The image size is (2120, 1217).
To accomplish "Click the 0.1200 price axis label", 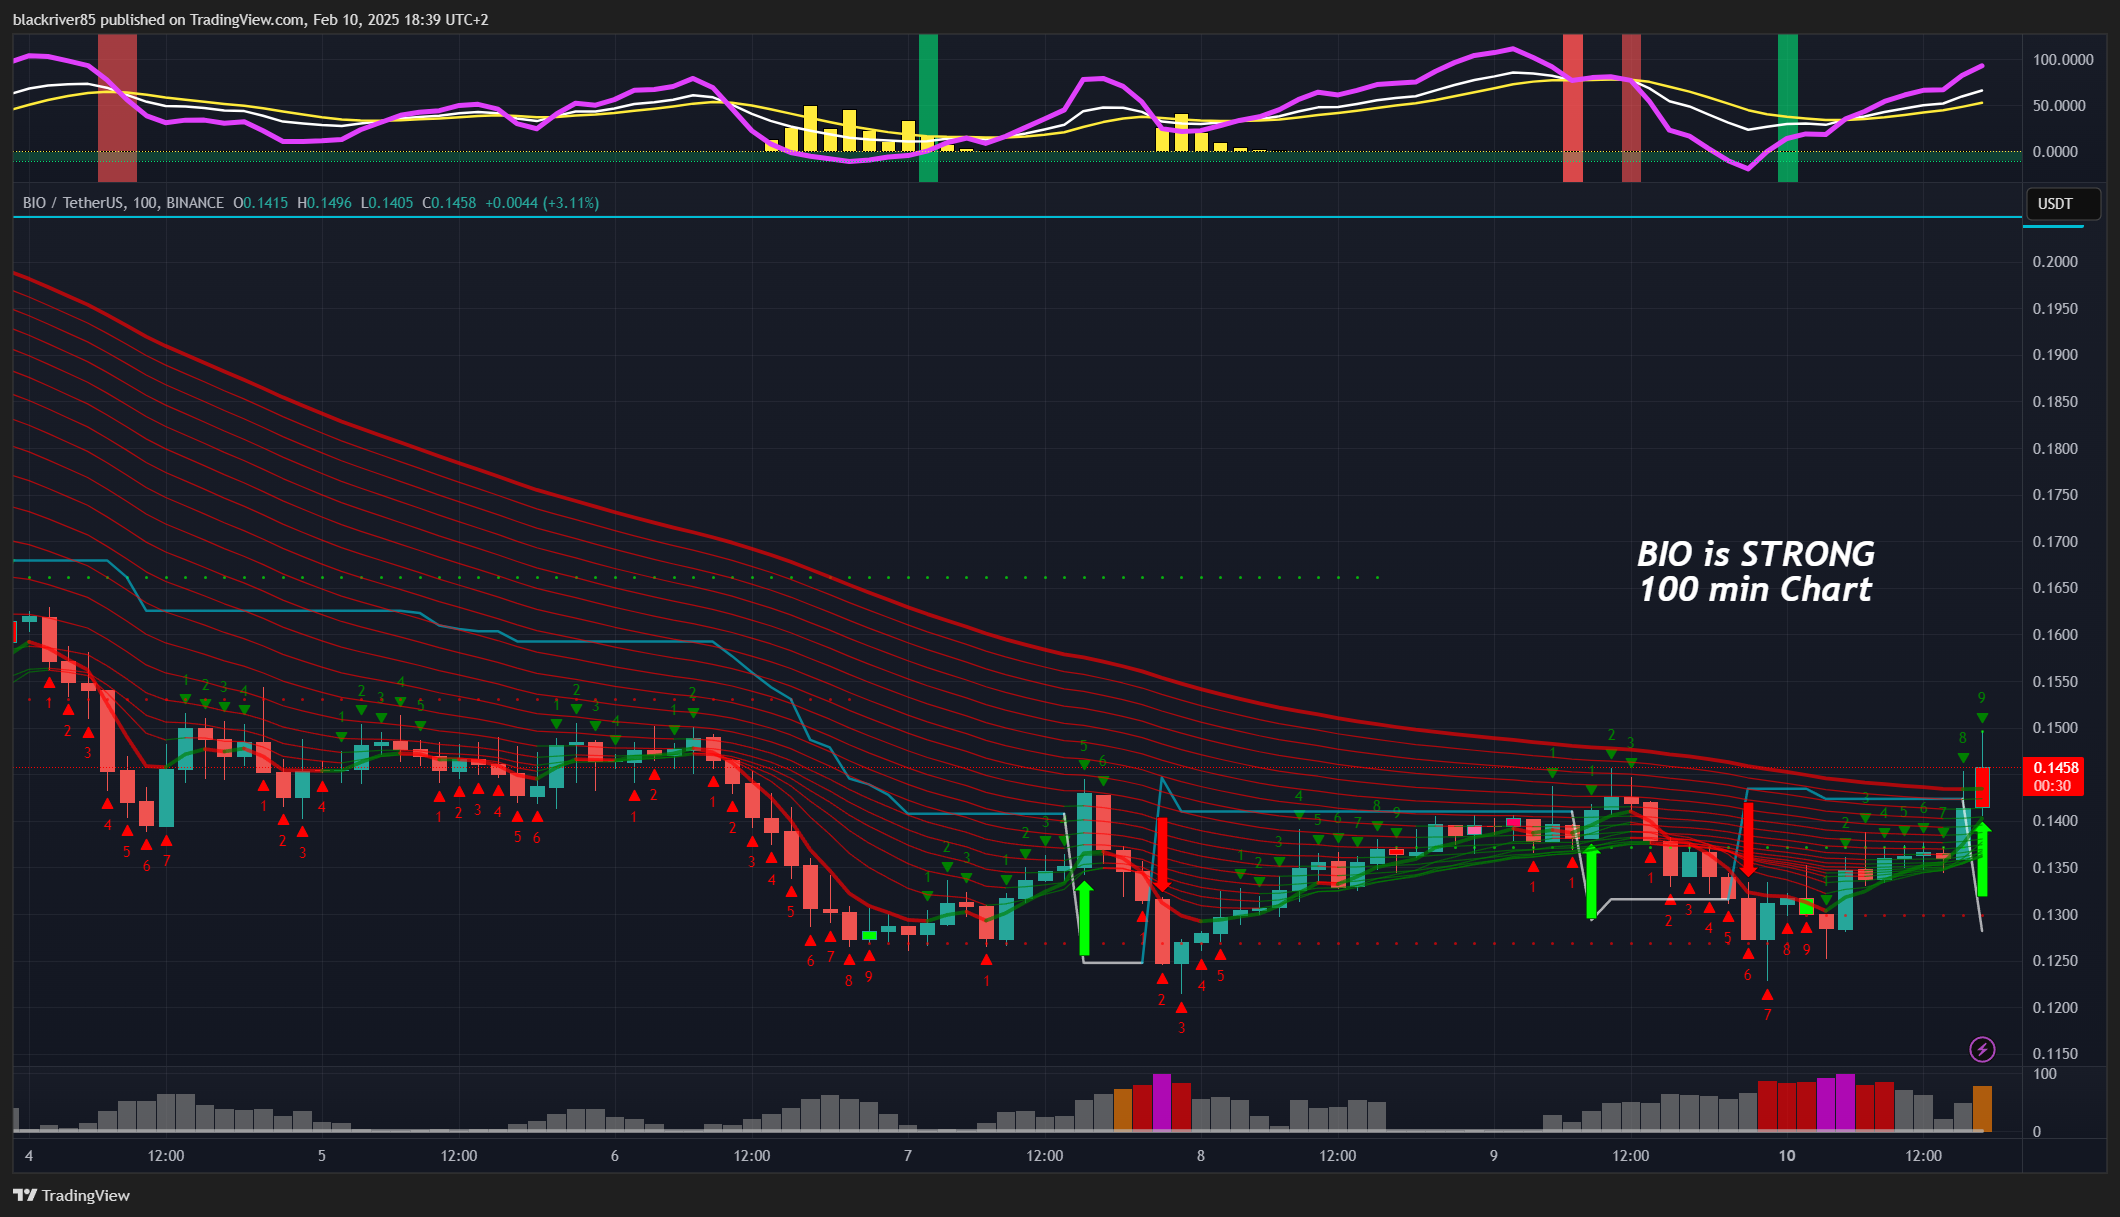I will click(2055, 1008).
